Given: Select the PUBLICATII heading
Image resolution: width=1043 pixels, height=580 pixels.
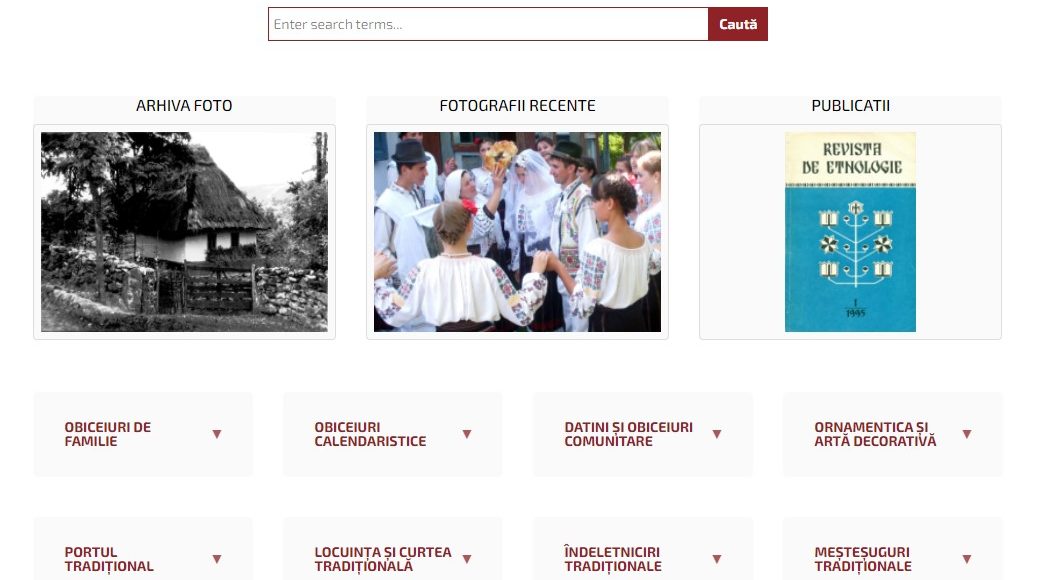Looking at the screenshot, I should tap(850, 106).
